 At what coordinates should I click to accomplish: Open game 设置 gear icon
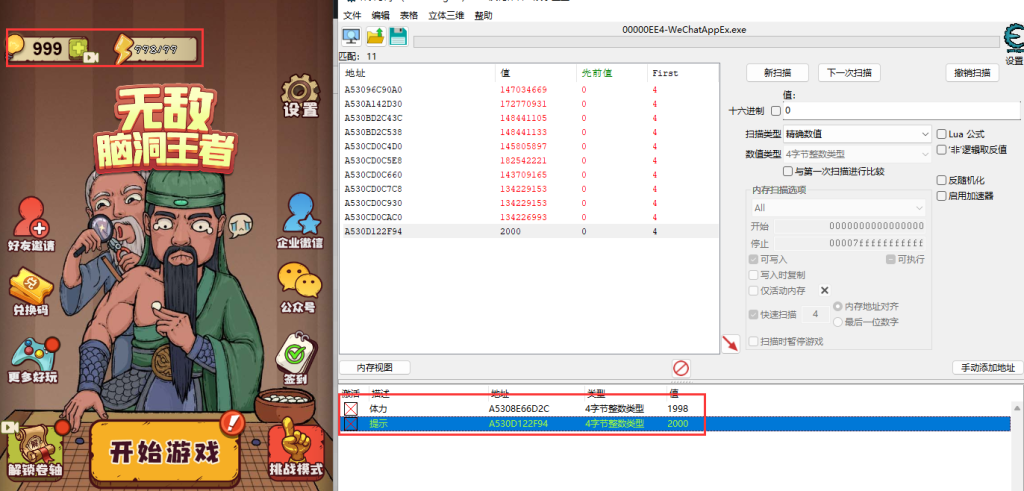[300, 96]
